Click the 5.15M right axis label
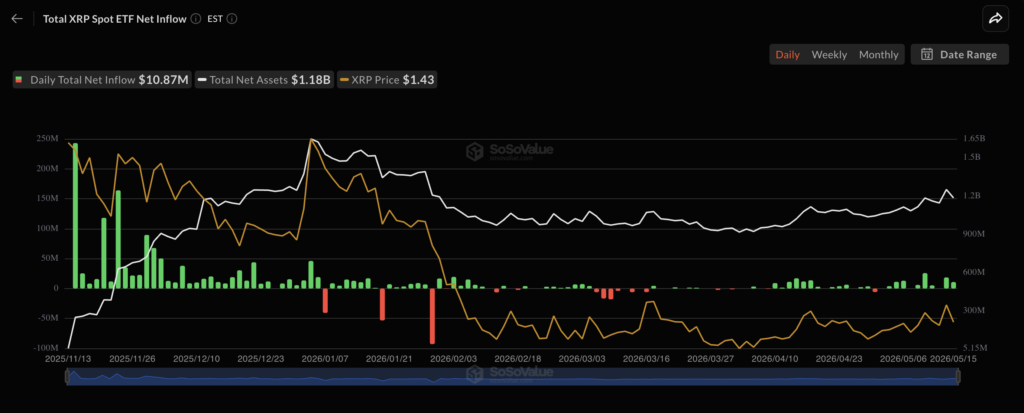This screenshot has height=413, width=1024. [x=974, y=348]
